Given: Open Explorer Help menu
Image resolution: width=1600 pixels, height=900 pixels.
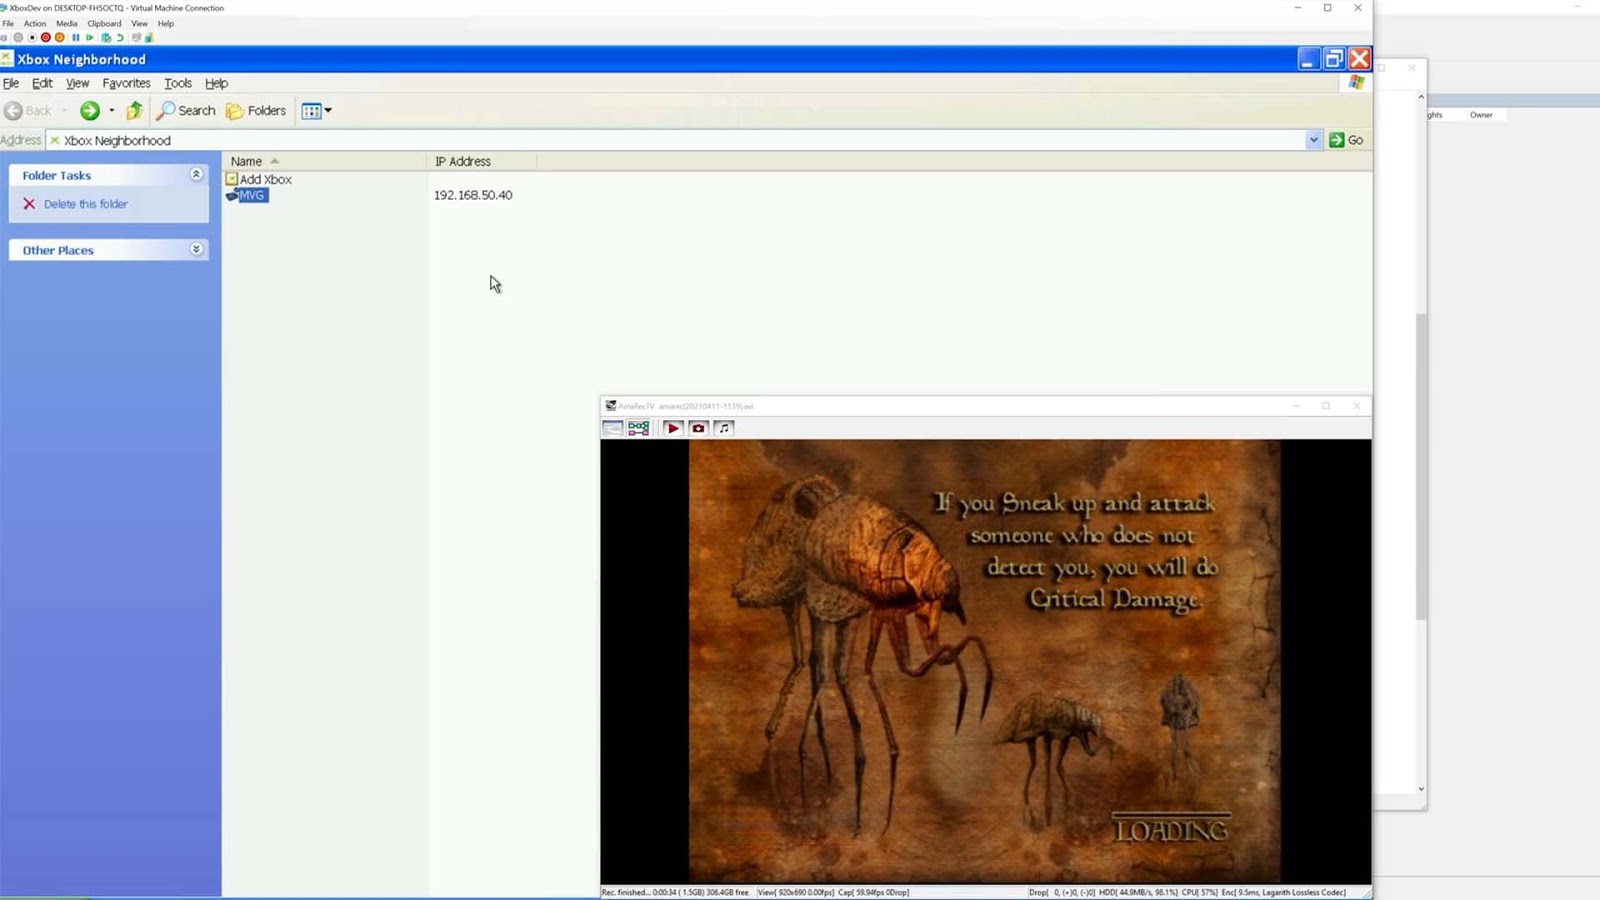Looking at the screenshot, I should coord(216,83).
